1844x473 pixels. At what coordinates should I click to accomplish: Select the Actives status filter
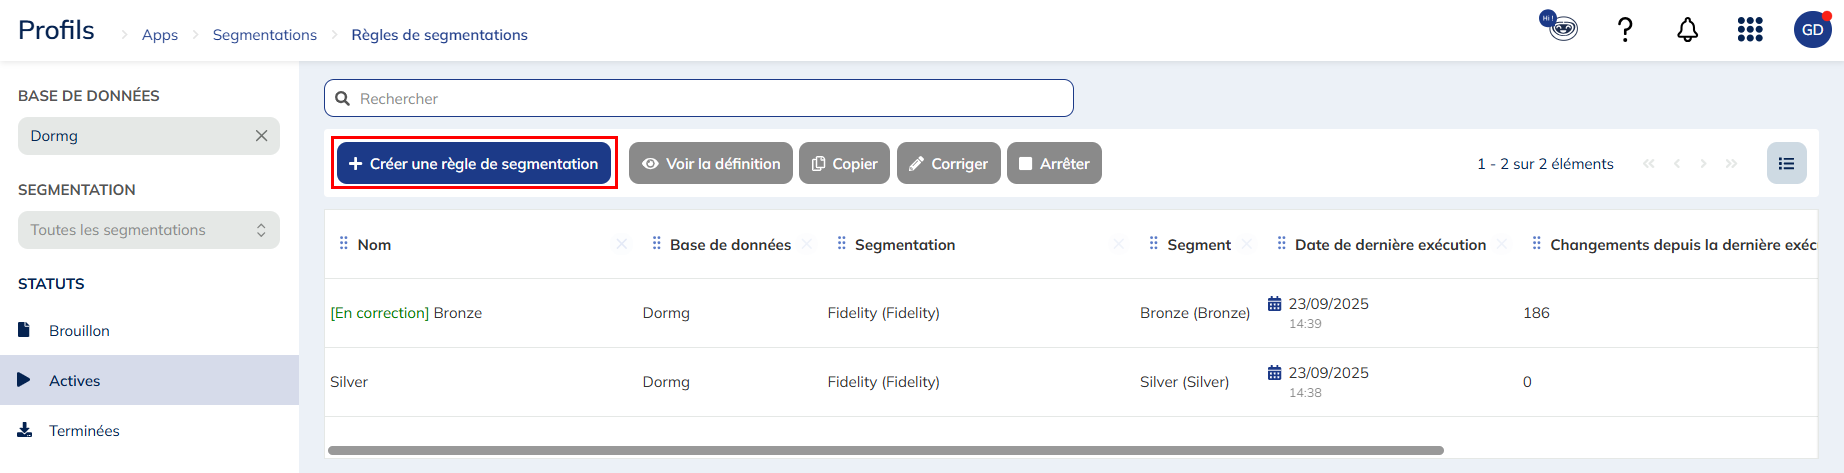[x=75, y=381]
